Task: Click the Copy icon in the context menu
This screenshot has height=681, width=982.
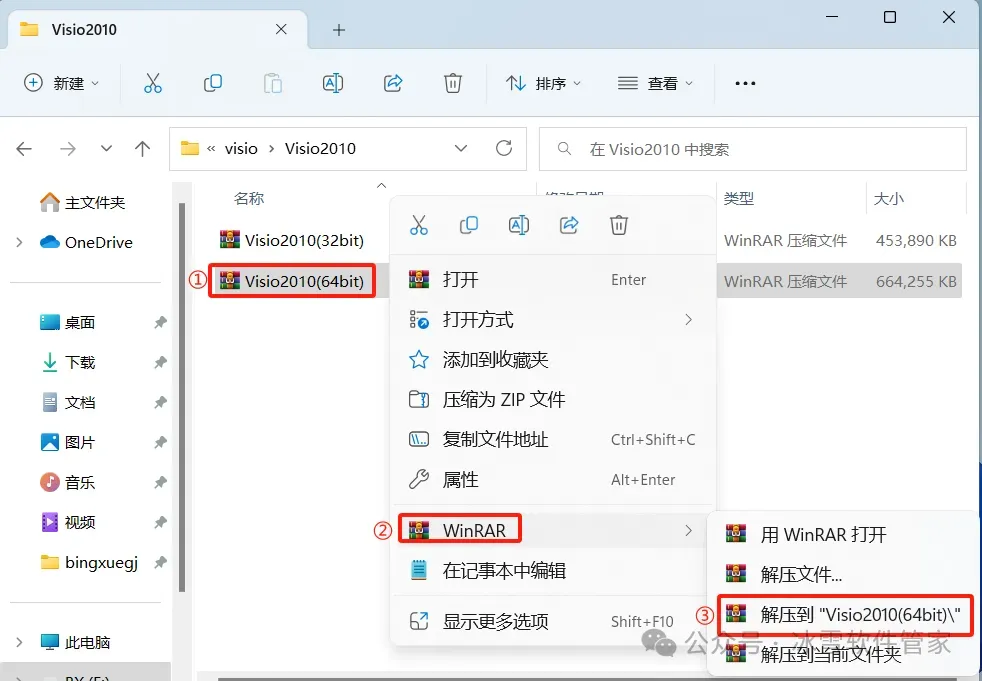Action: click(x=468, y=225)
